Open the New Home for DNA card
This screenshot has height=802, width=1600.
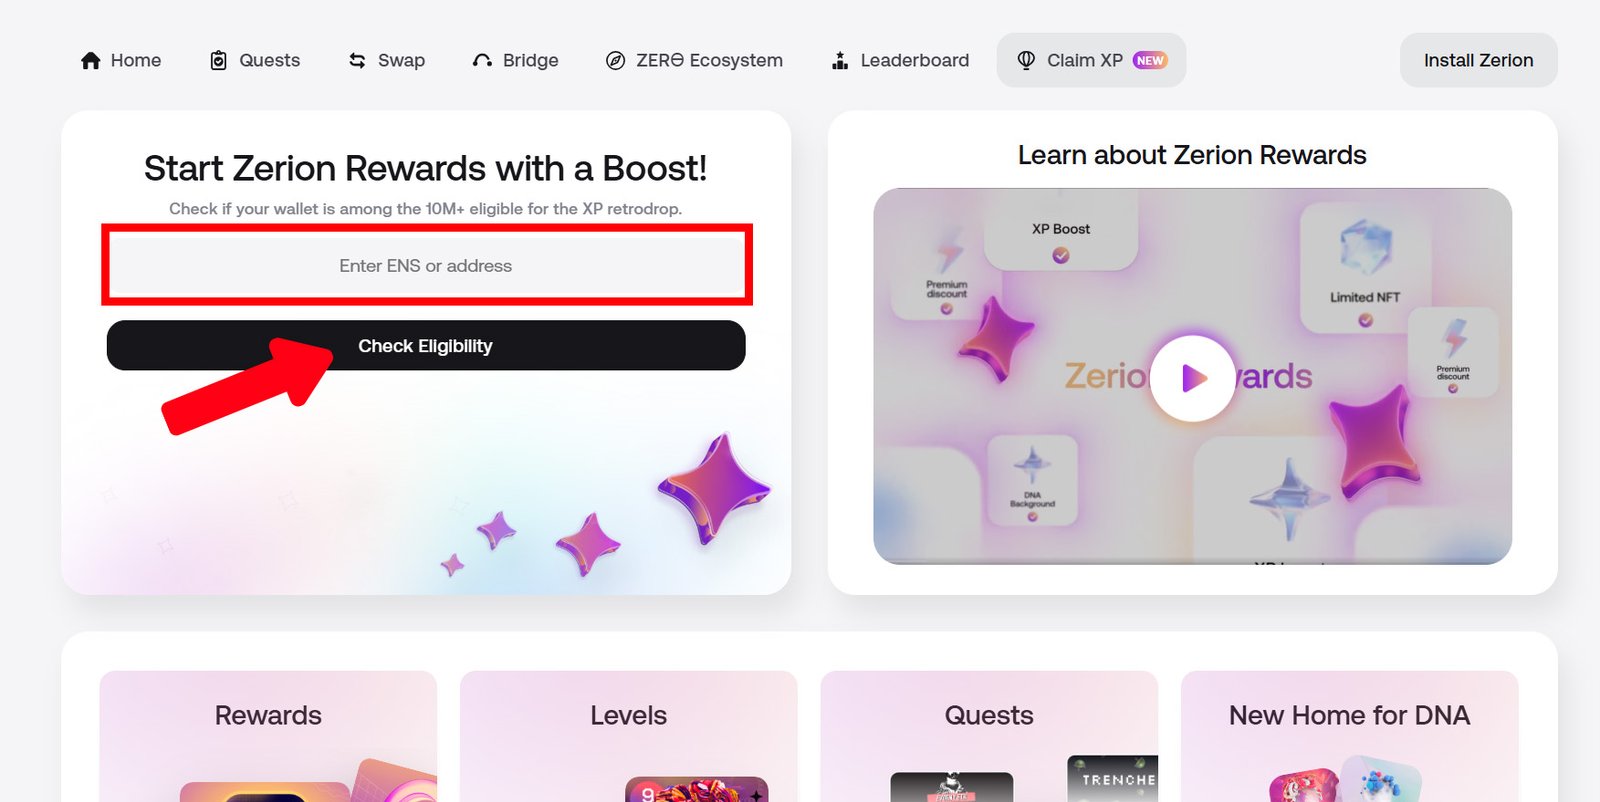(x=1350, y=736)
